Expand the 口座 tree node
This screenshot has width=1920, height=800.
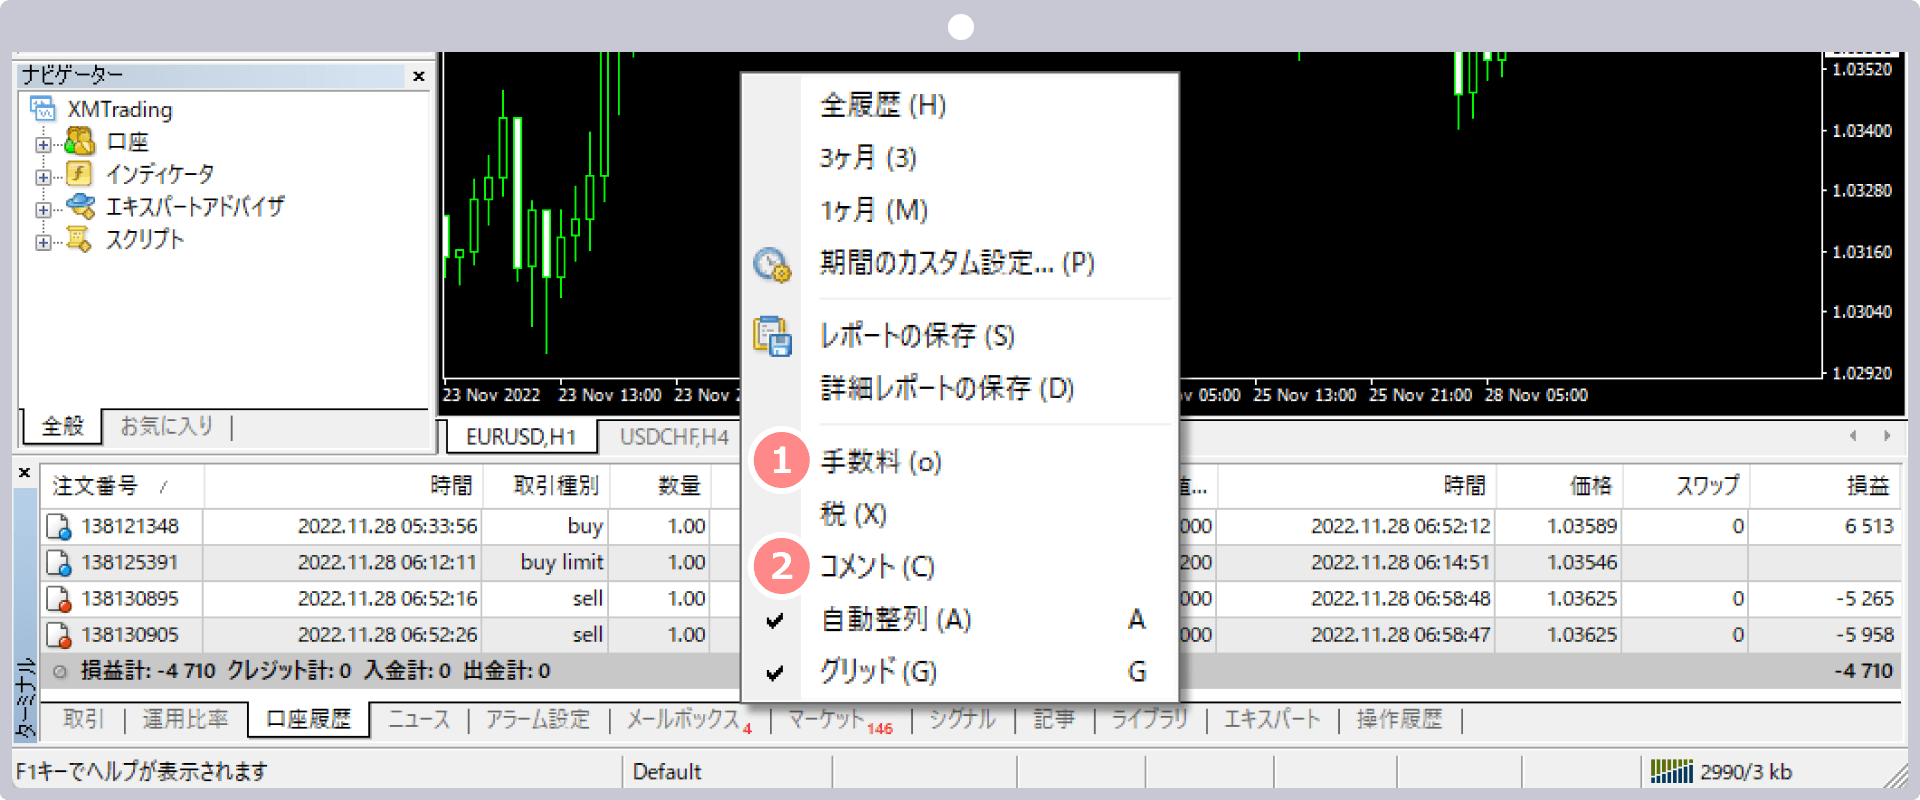tap(43, 144)
